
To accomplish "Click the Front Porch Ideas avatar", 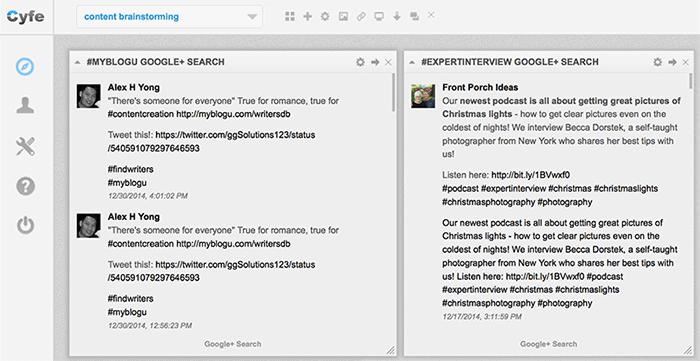I will pos(423,96).
